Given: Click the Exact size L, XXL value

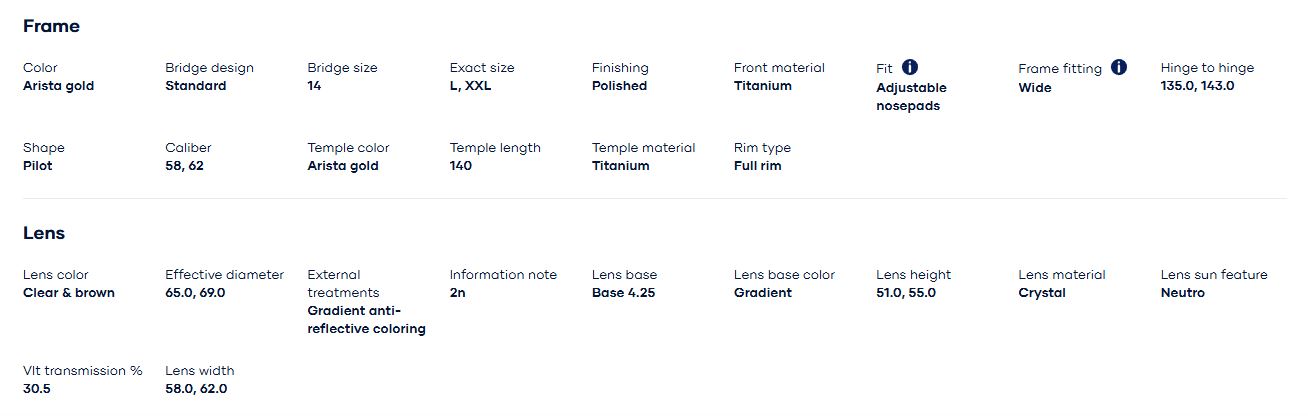Looking at the screenshot, I should [x=470, y=86].
